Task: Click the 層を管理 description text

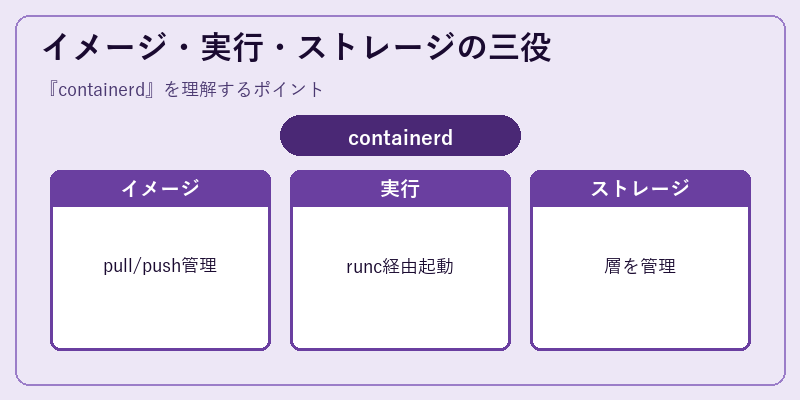Action: click(640, 266)
